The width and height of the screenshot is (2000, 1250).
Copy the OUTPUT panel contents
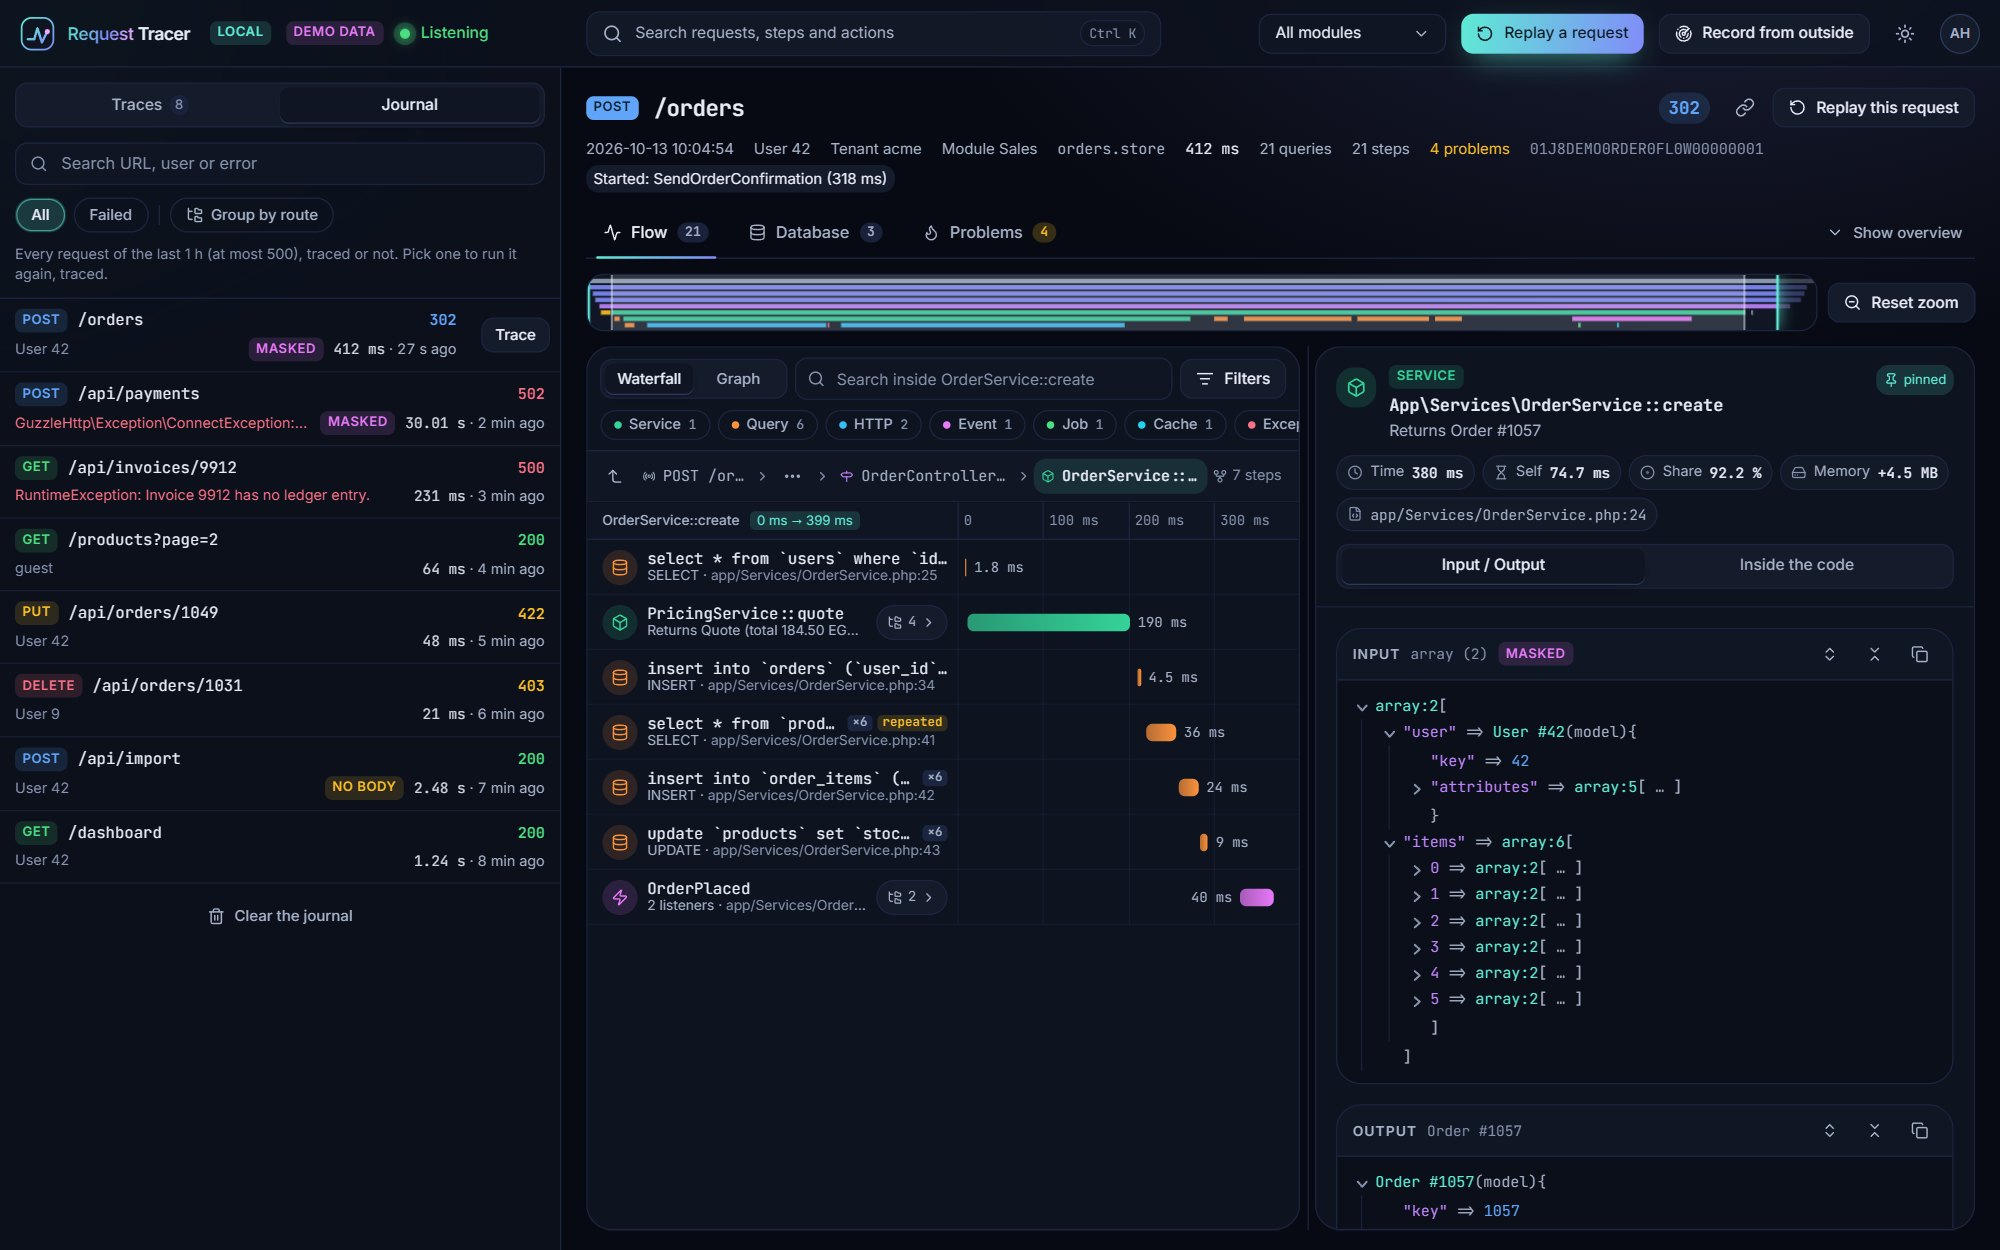coord(1919,1130)
